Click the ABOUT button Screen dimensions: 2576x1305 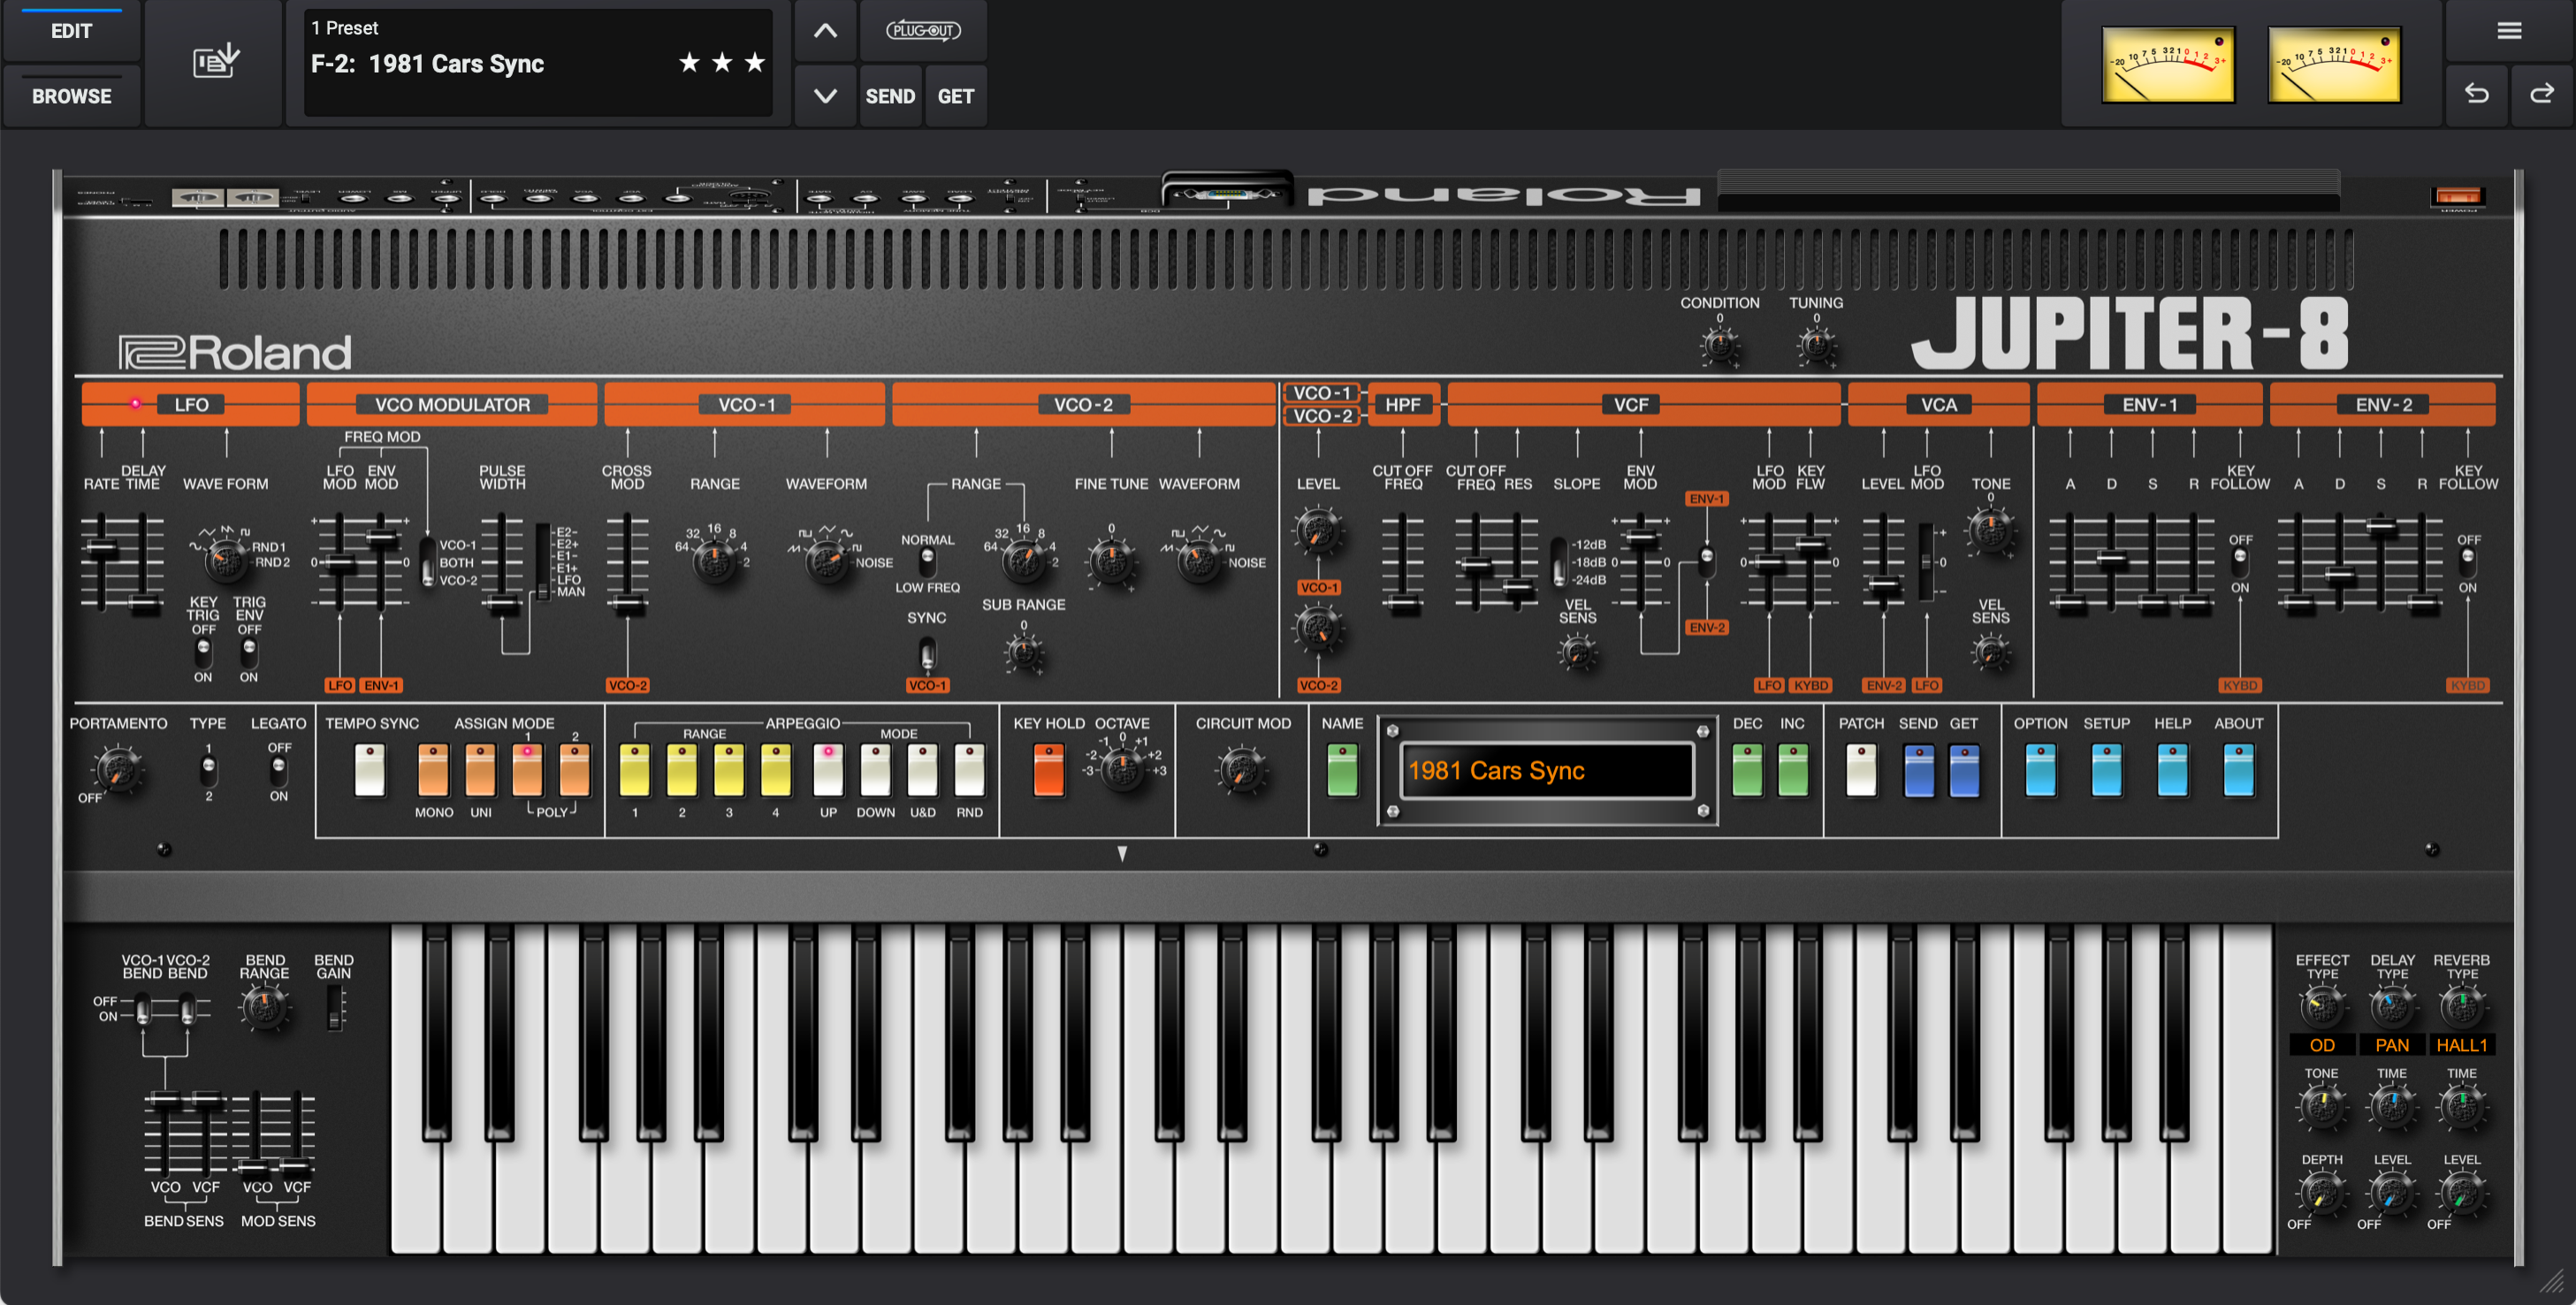point(2238,772)
